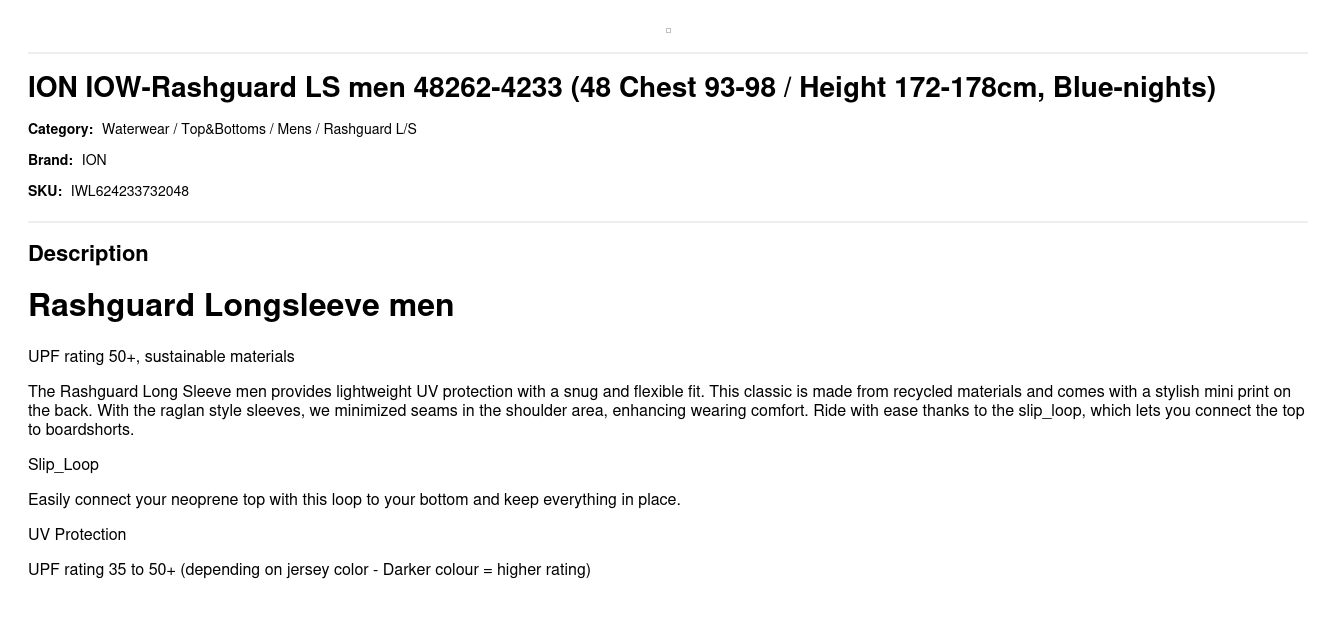Click the tiny placeholder image icon at top
The width and height of the screenshot is (1328, 625).
tap(668, 30)
